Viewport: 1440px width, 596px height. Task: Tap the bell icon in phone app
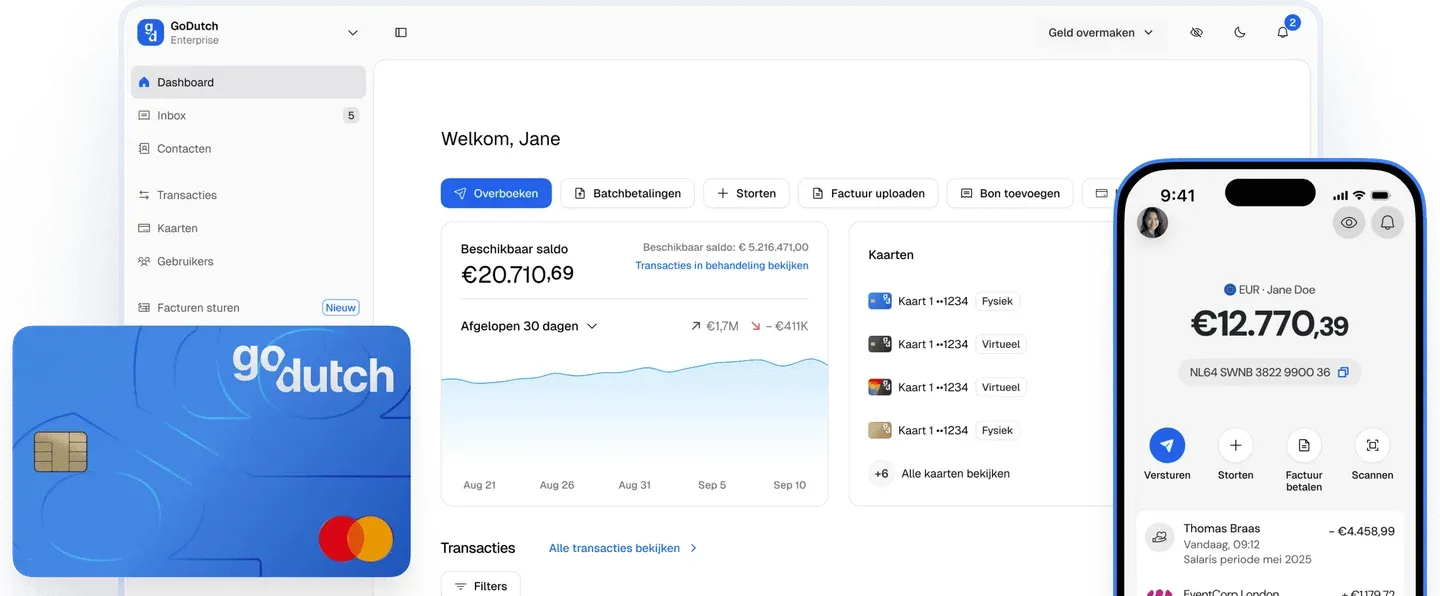[1388, 222]
